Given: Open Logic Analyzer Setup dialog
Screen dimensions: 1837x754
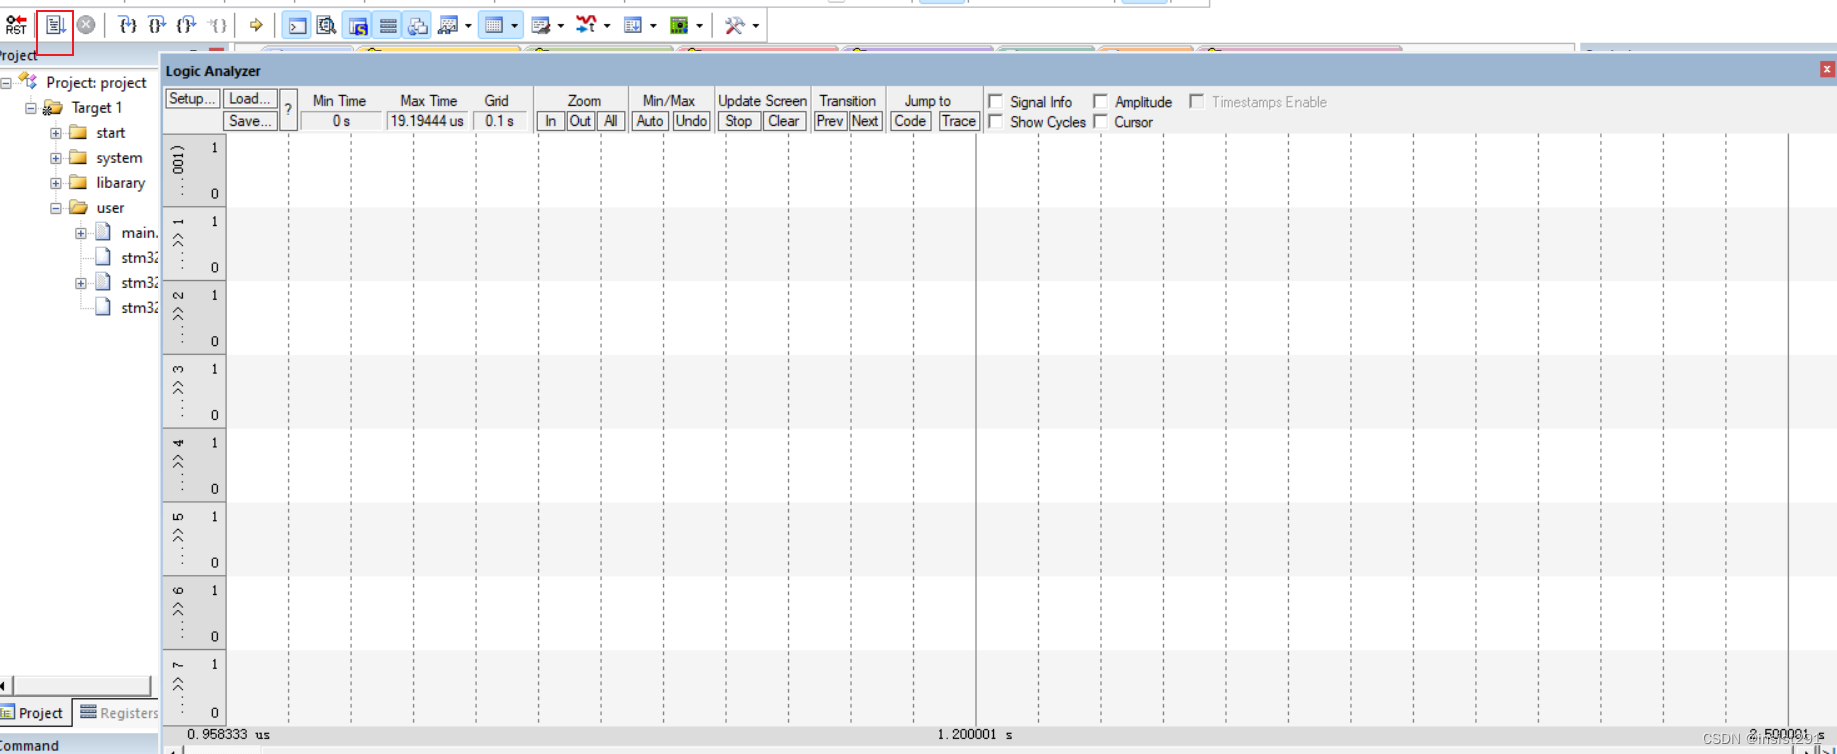Looking at the screenshot, I should [x=192, y=99].
